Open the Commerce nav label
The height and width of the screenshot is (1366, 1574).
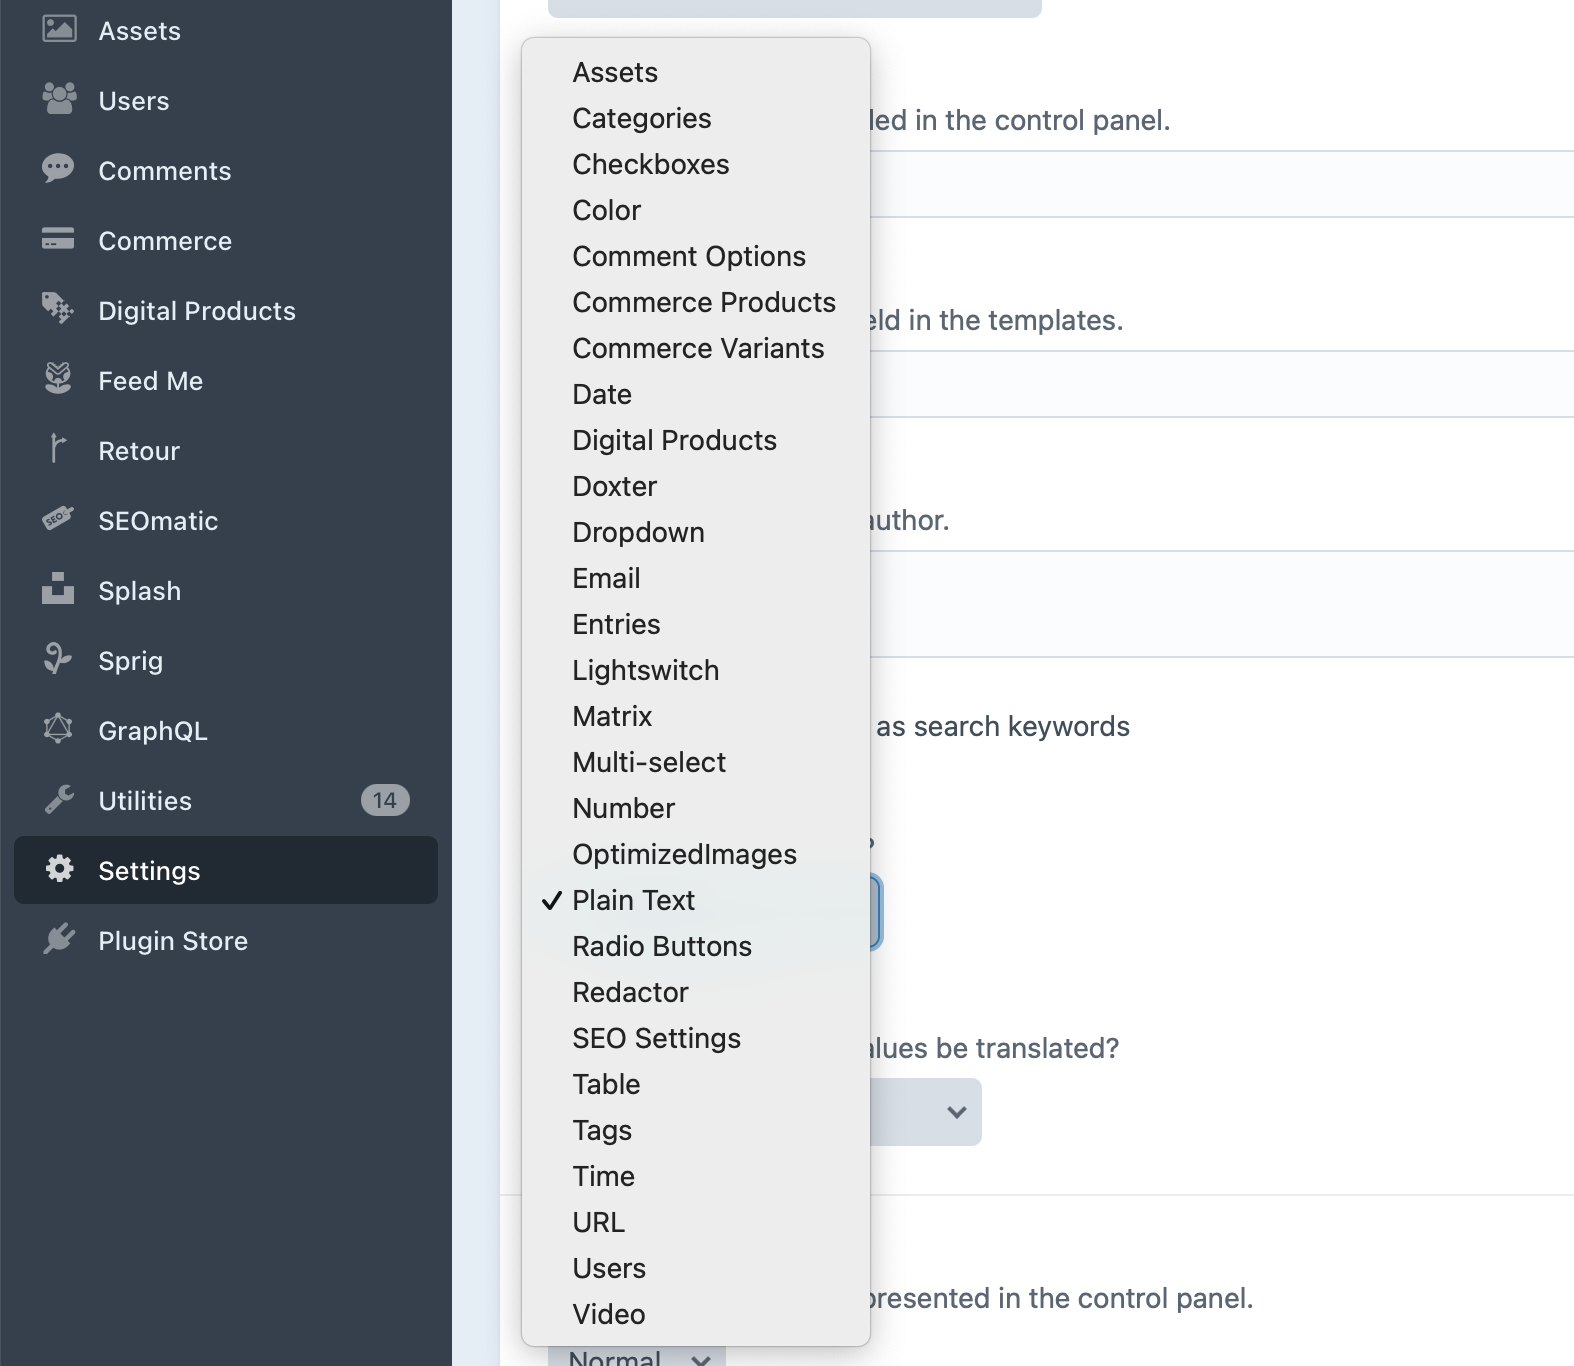click(x=165, y=241)
